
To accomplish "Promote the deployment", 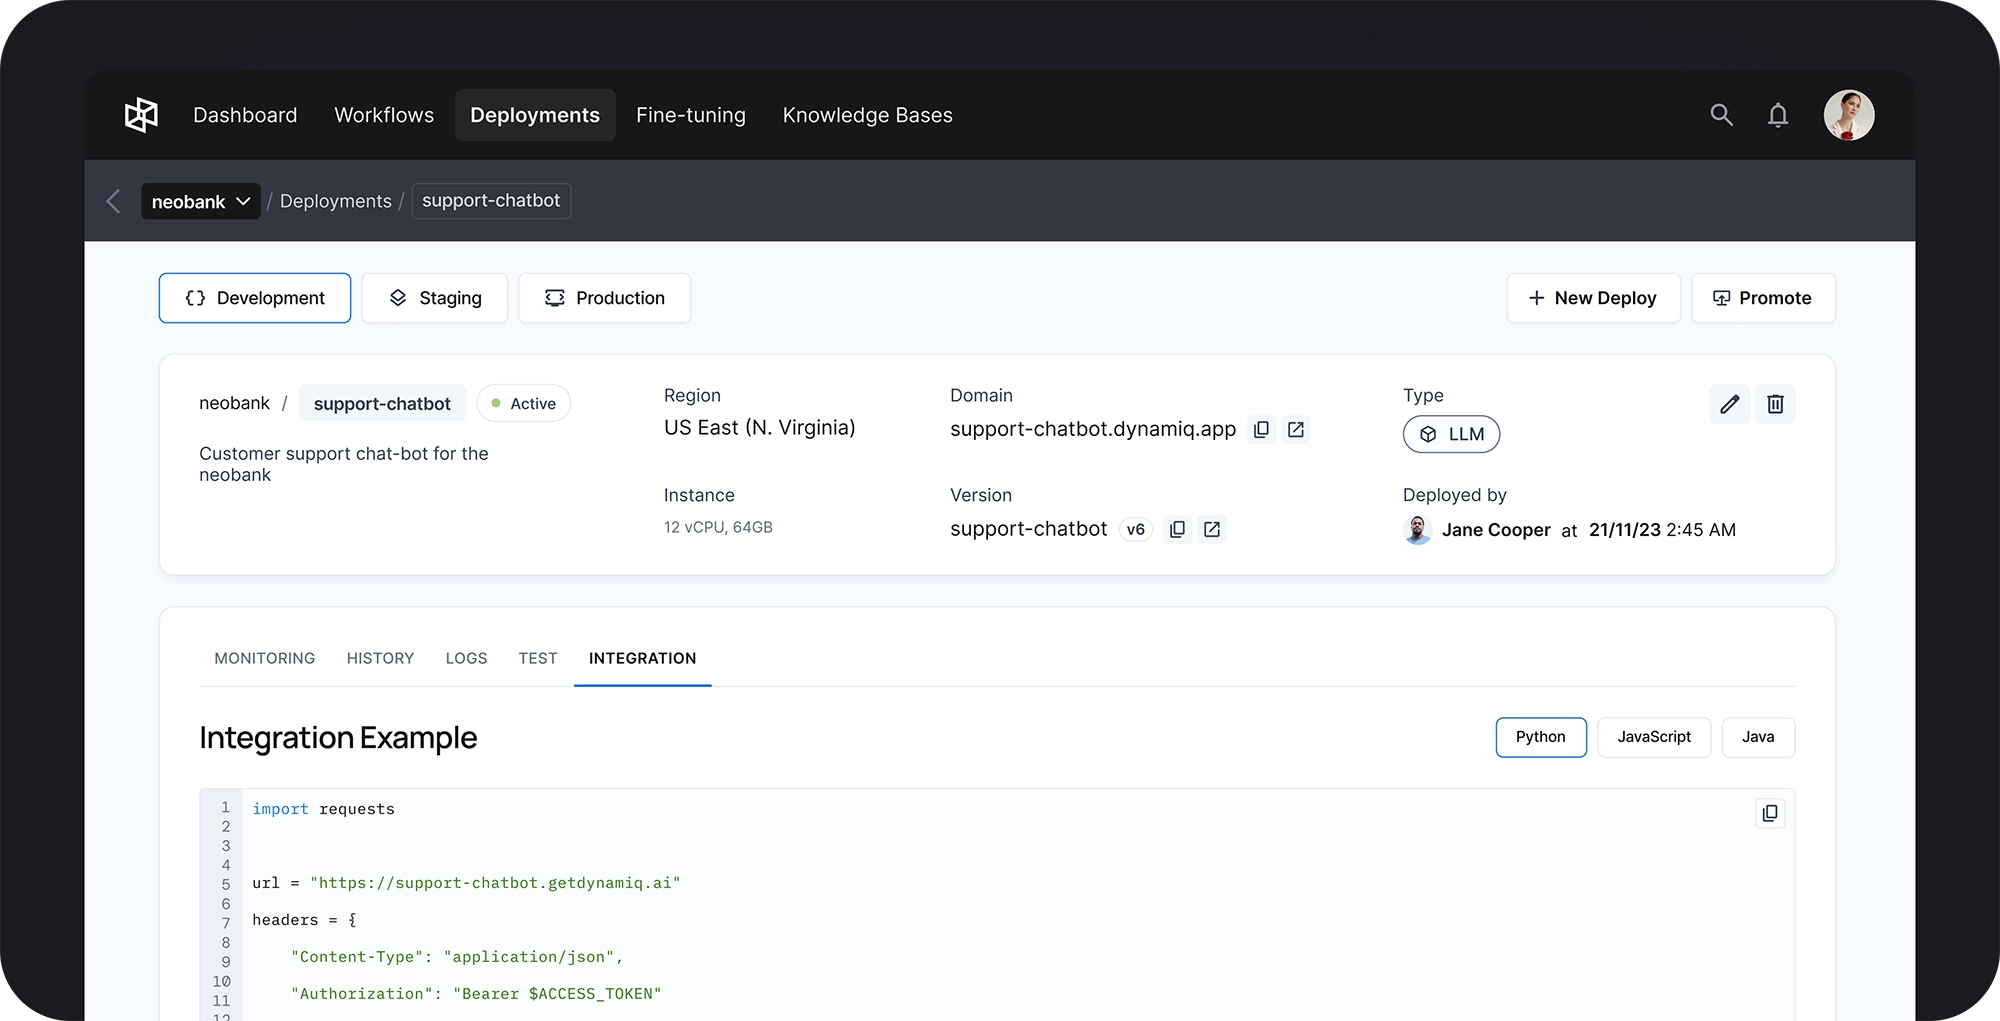I will click(1762, 297).
